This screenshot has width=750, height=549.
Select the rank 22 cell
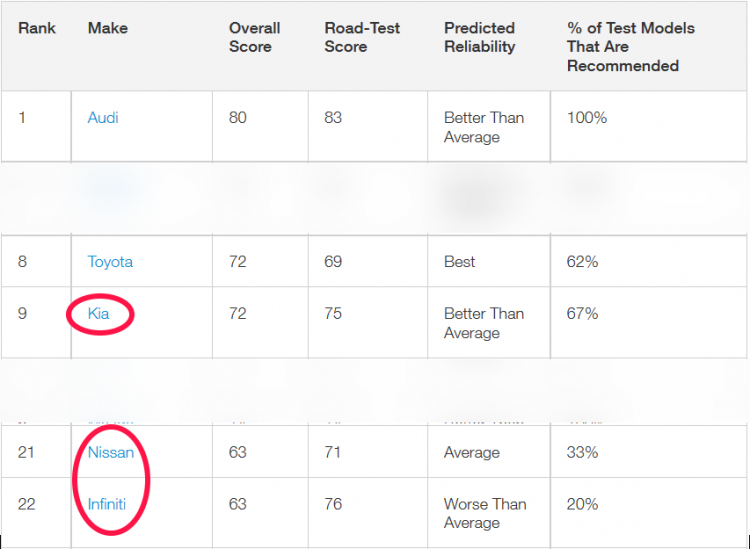click(27, 504)
